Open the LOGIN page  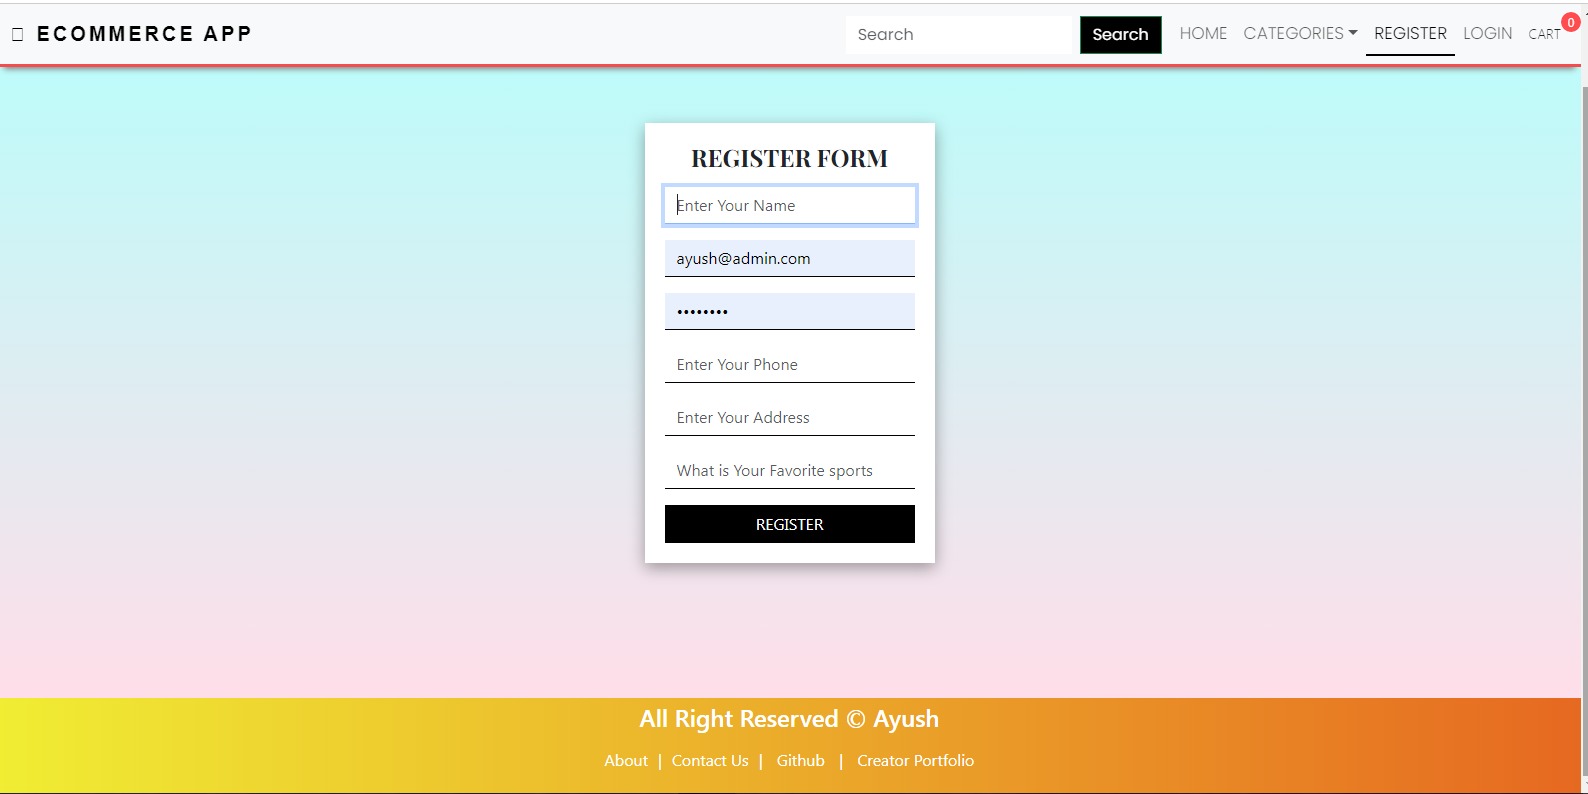click(1487, 34)
